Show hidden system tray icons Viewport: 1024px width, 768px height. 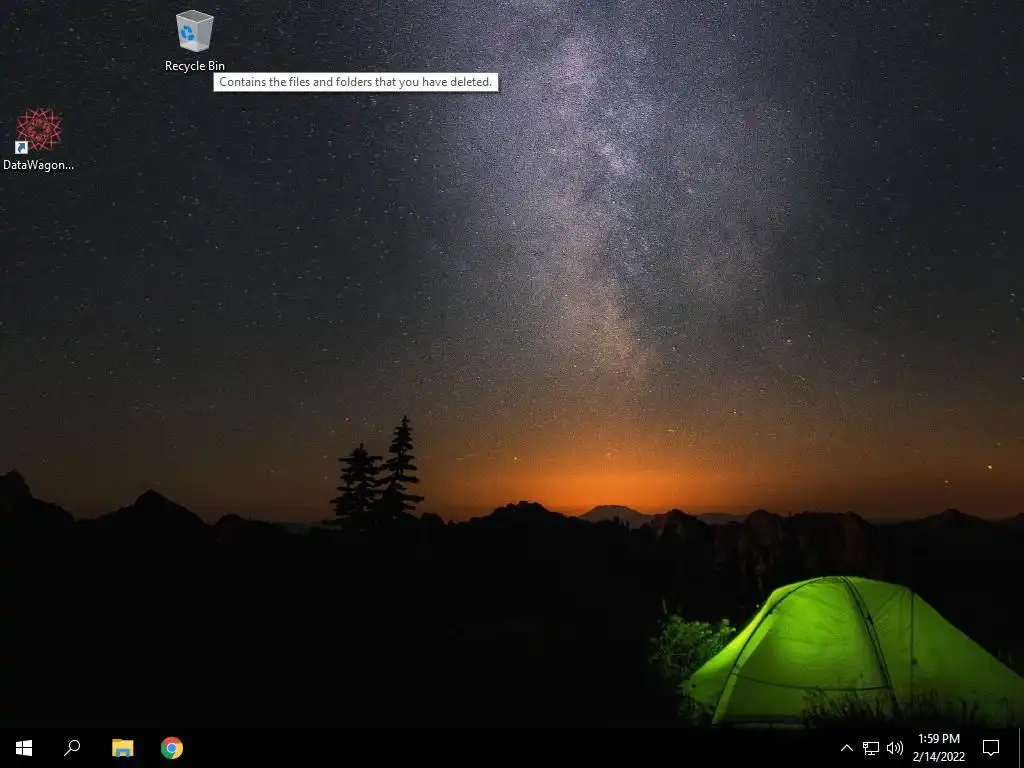coord(846,748)
